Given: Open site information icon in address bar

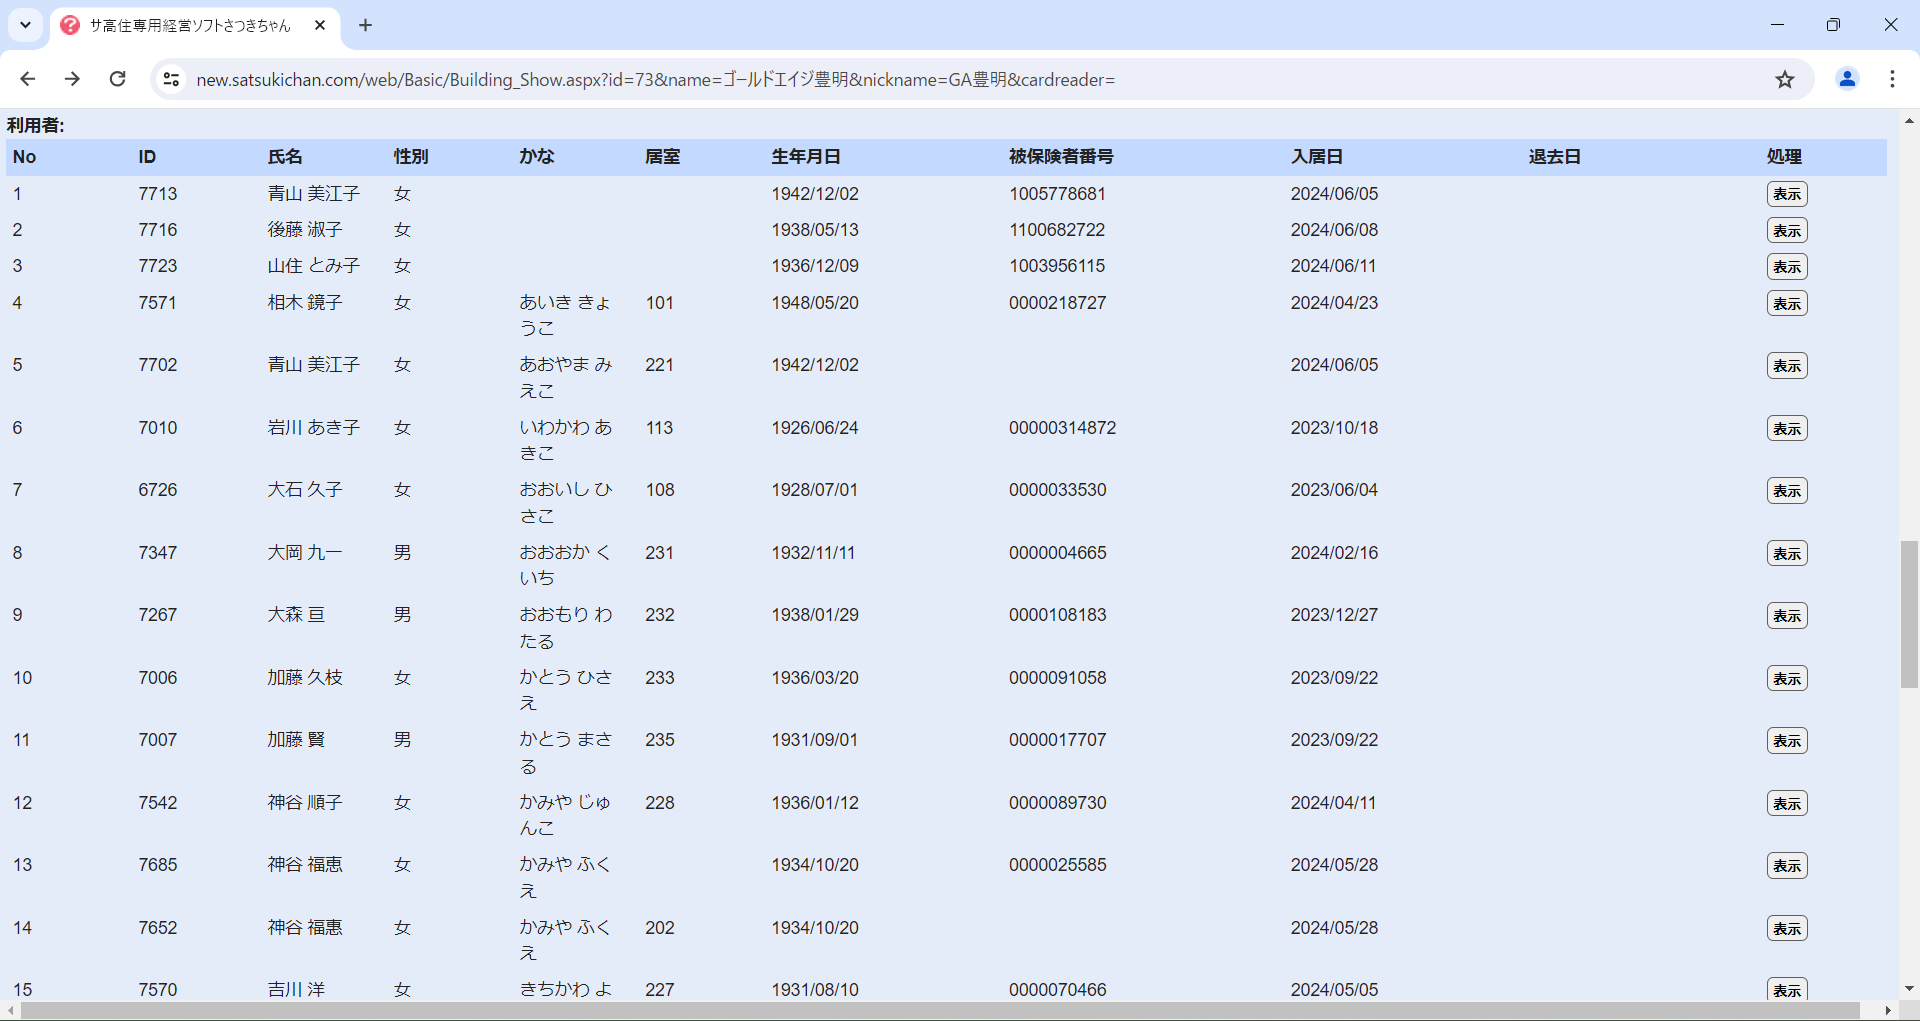Looking at the screenshot, I should (x=171, y=79).
